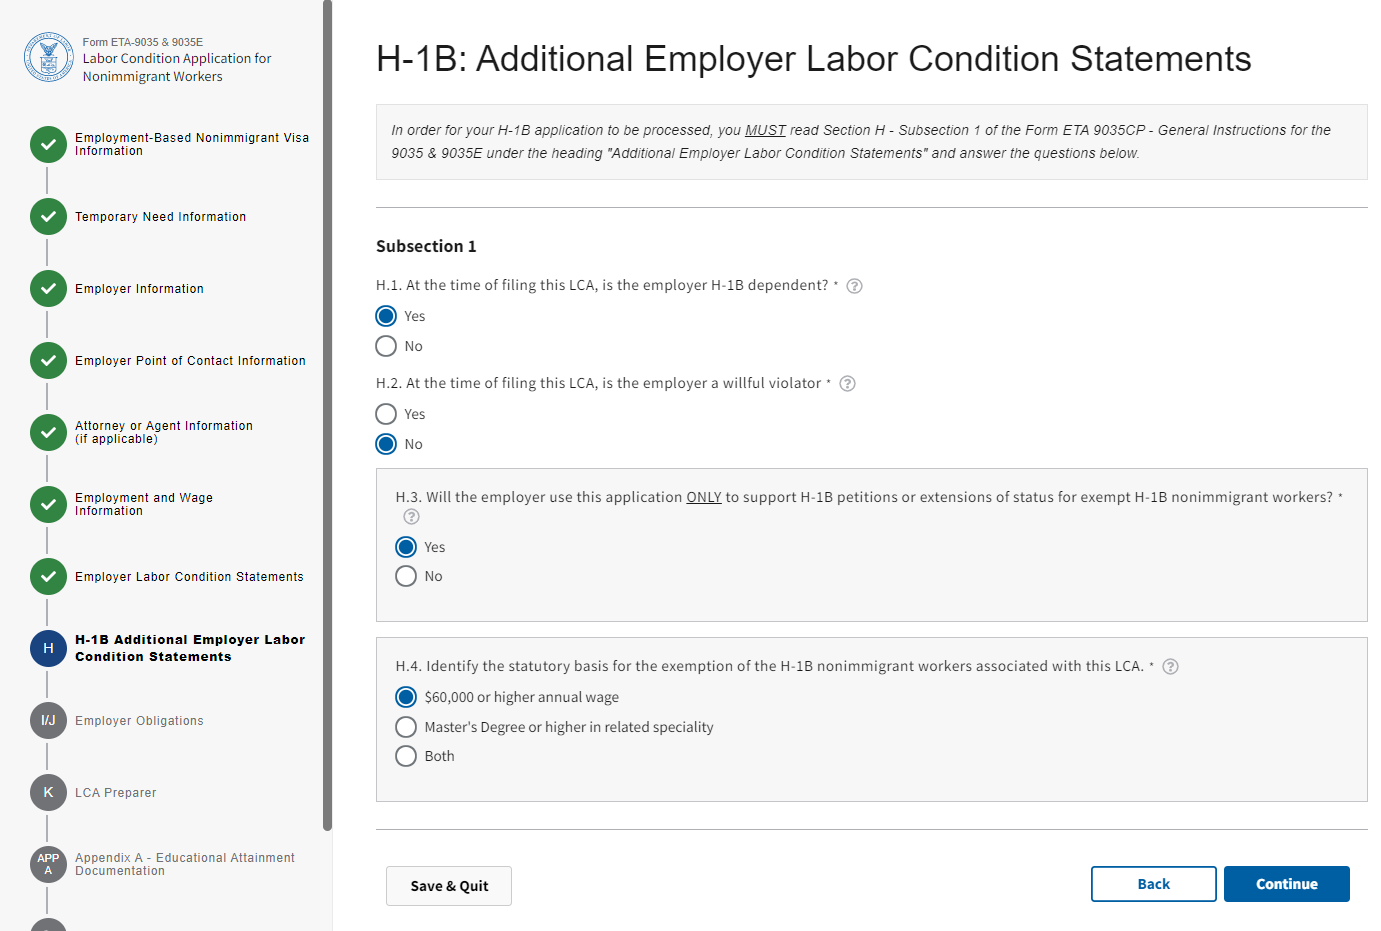Click the H step circle in sidebar

point(48,648)
